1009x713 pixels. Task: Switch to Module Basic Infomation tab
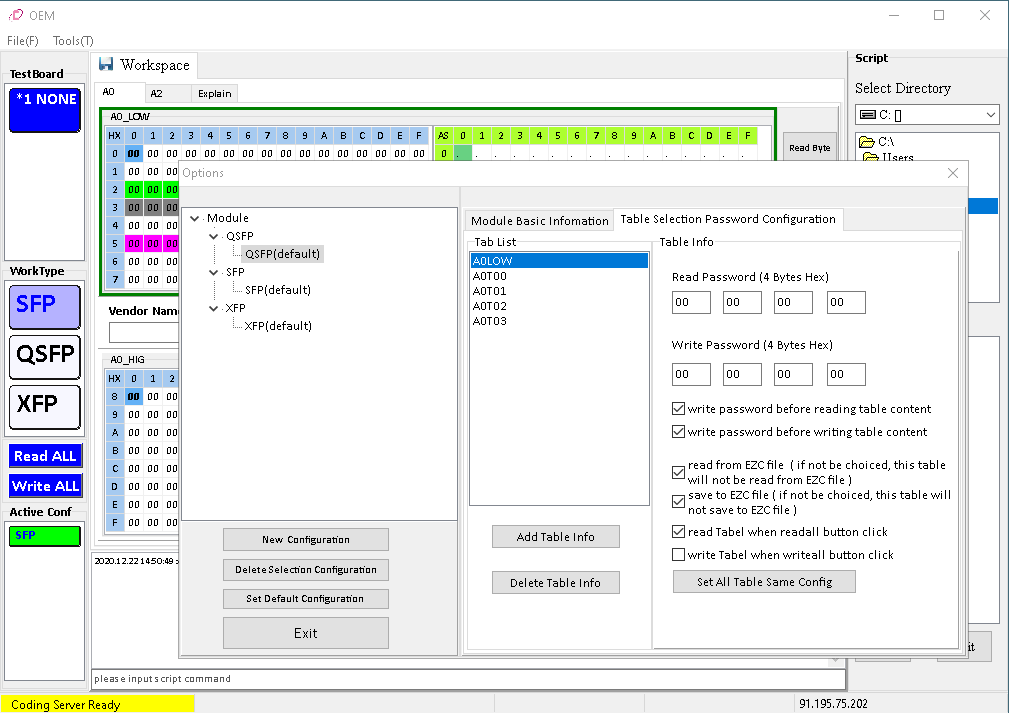(x=539, y=221)
